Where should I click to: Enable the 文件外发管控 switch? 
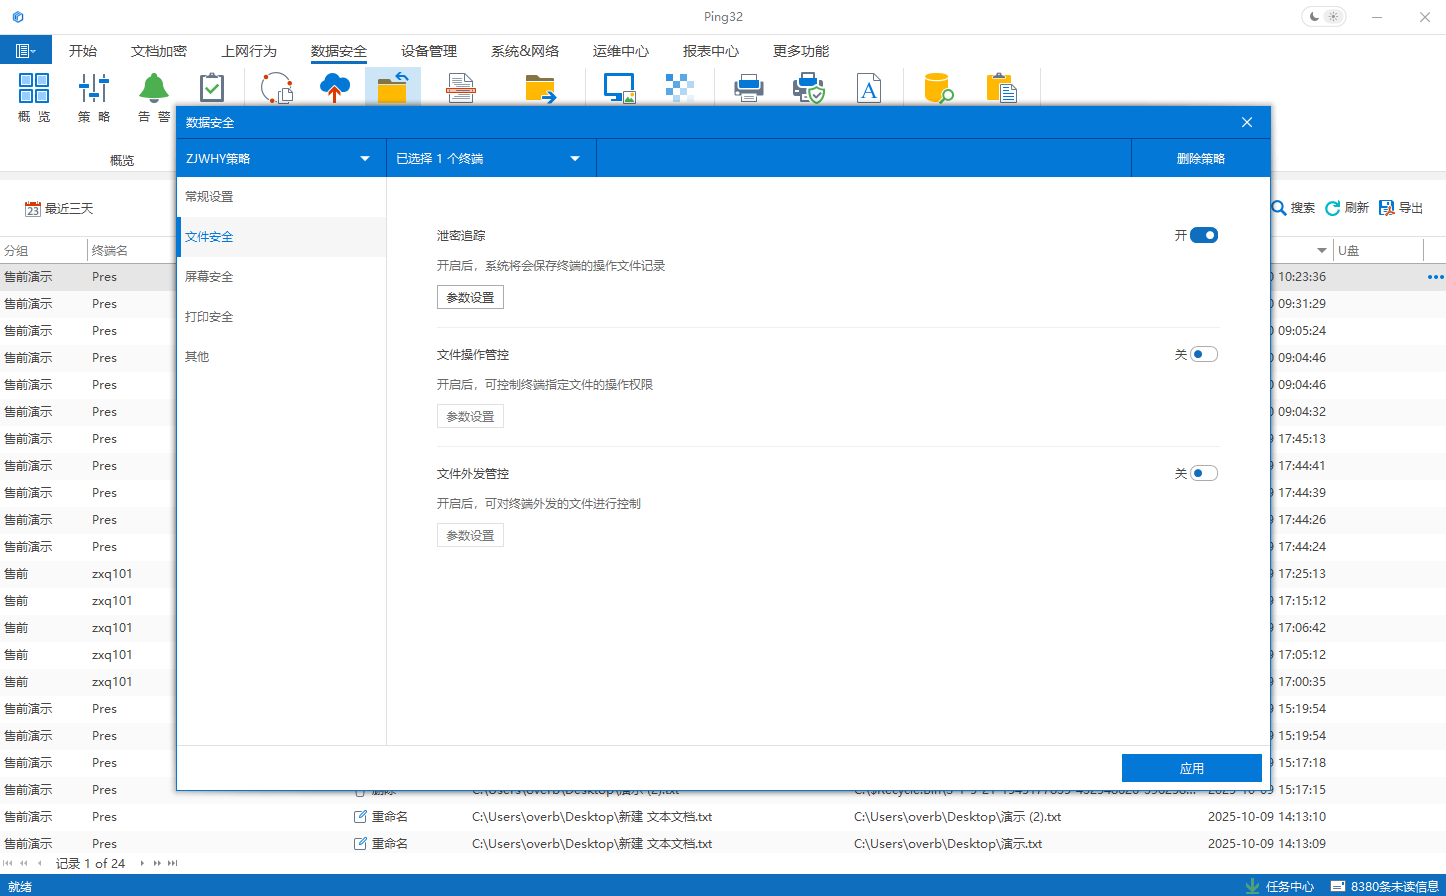pos(1204,474)
